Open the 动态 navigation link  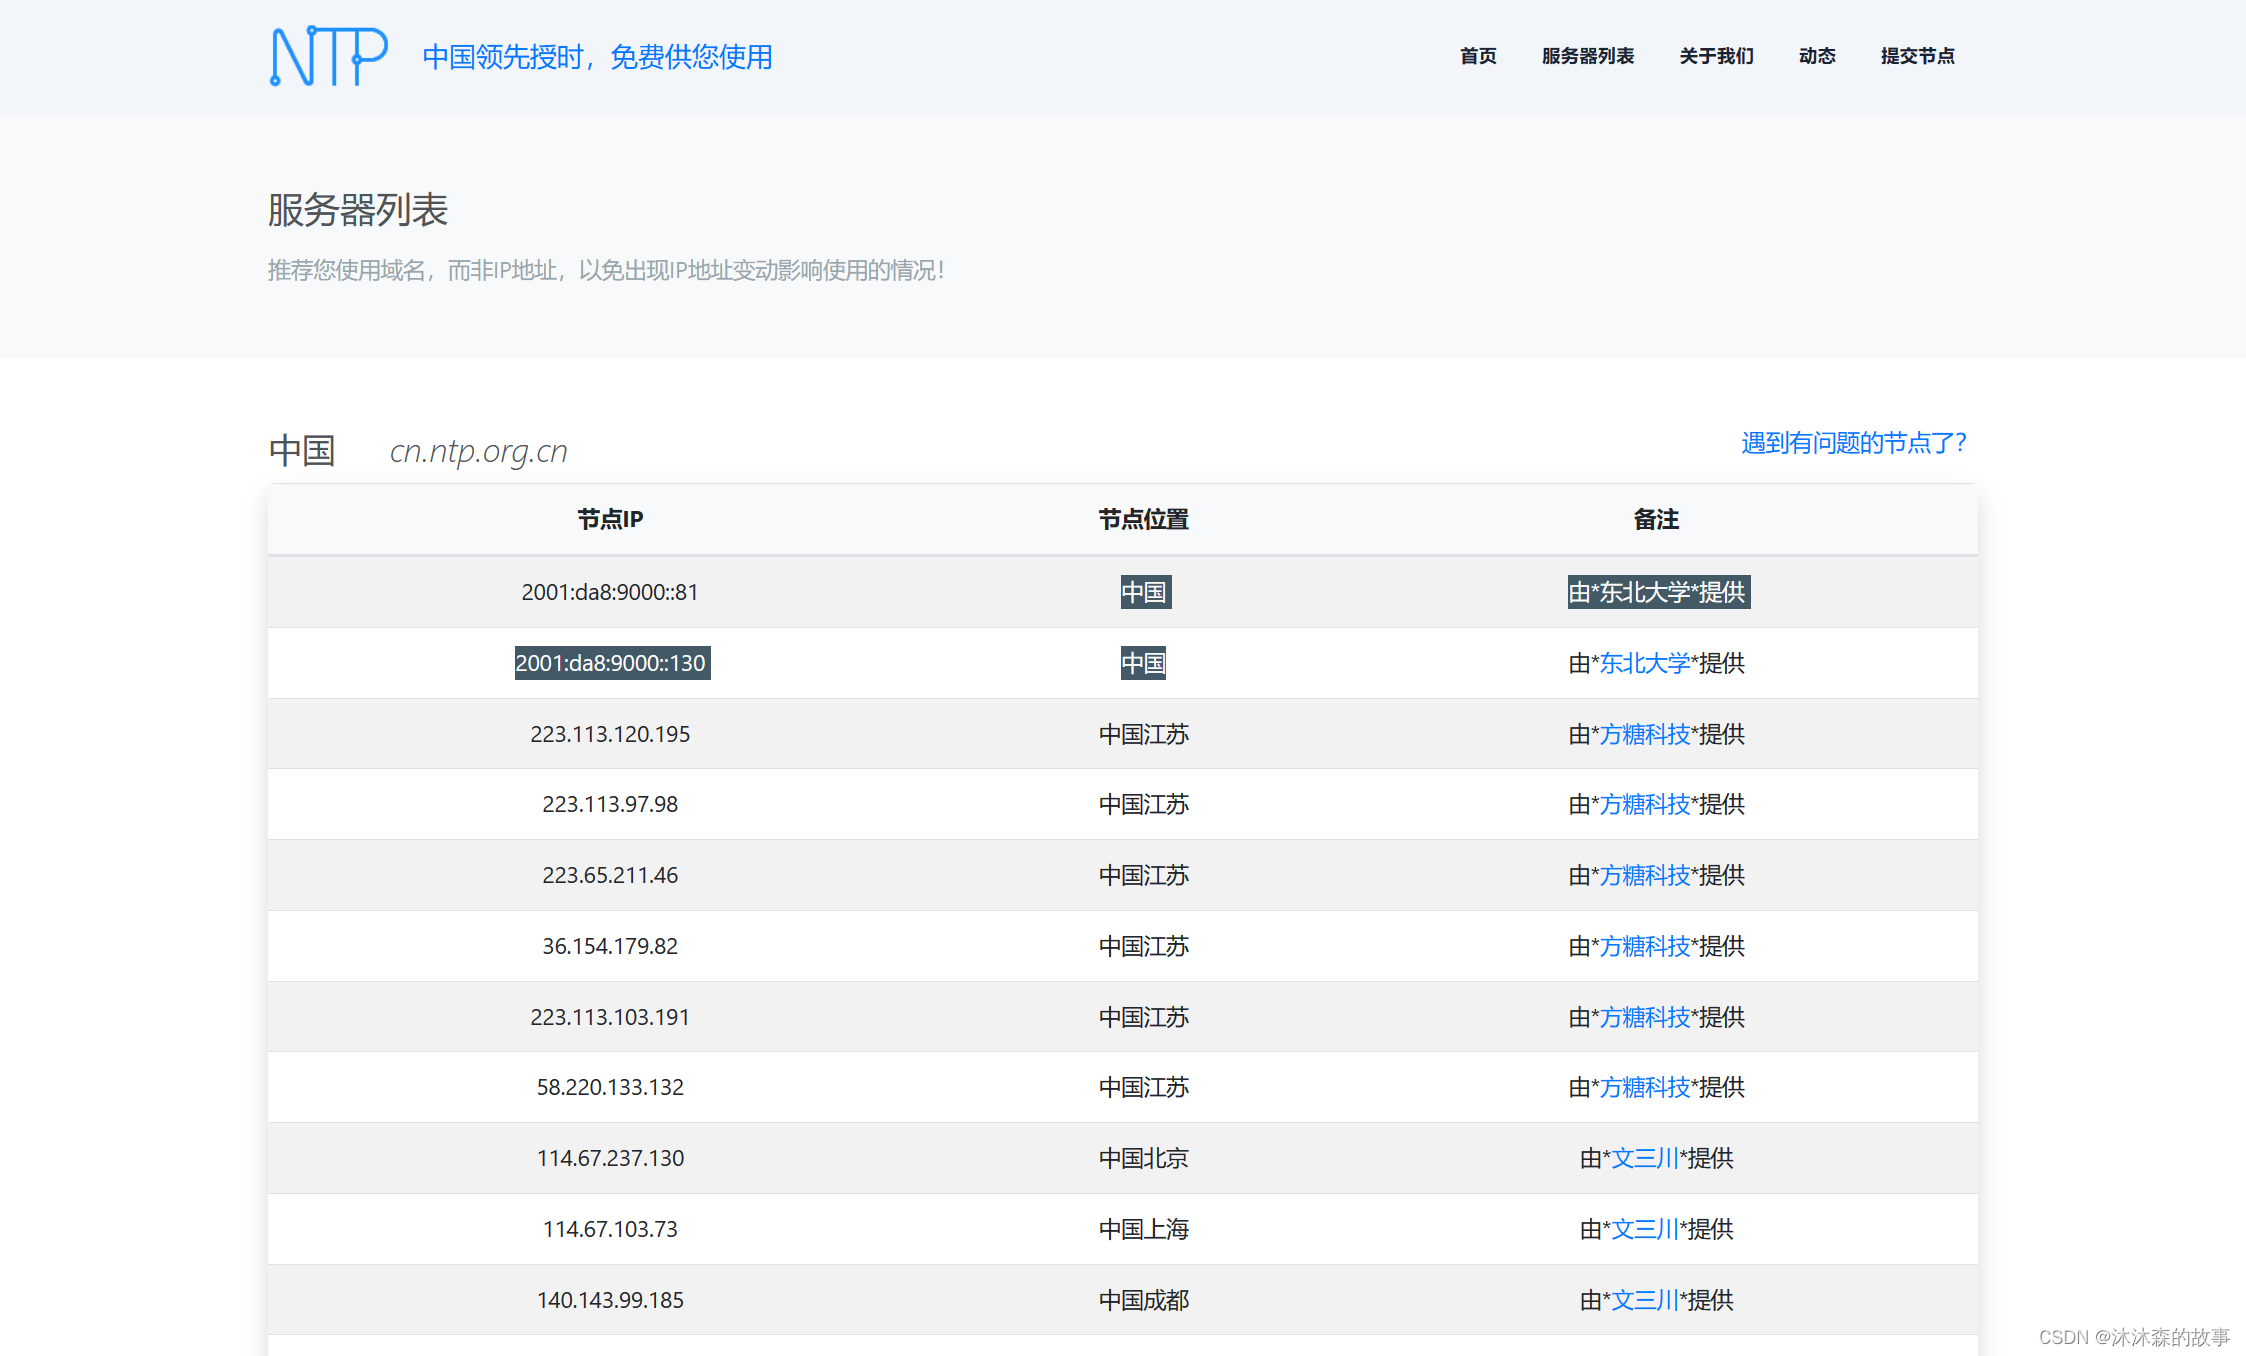(x=1816, y=56)
